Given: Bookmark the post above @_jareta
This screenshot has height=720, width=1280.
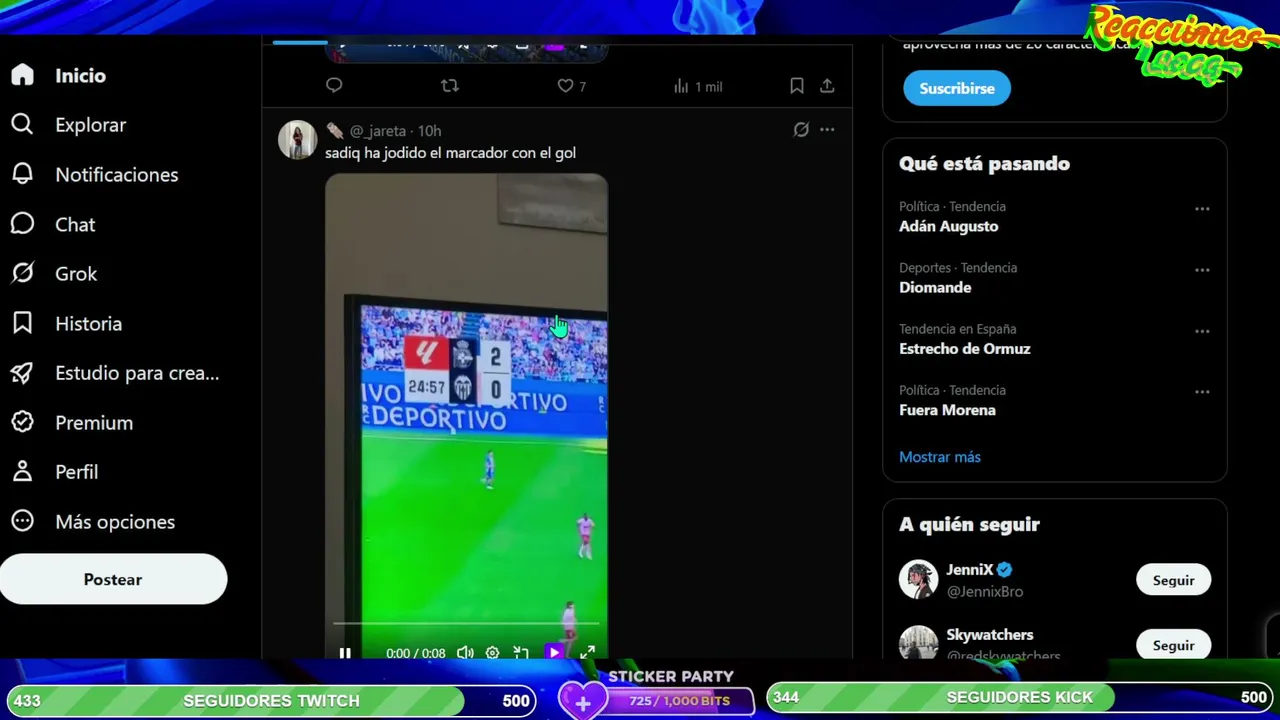Looking at the screenshot, I should [x=797, y=86].
